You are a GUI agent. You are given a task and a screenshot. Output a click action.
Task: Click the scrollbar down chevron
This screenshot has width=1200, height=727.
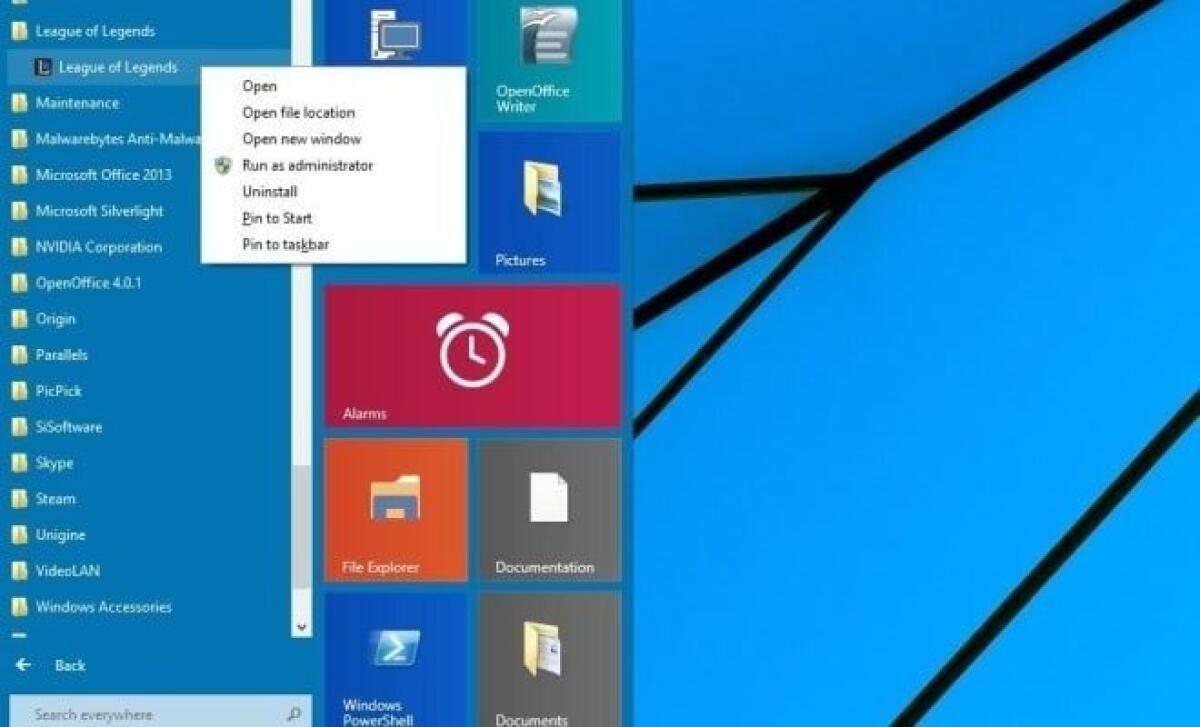pyautogui.click(x=301, y=627)
